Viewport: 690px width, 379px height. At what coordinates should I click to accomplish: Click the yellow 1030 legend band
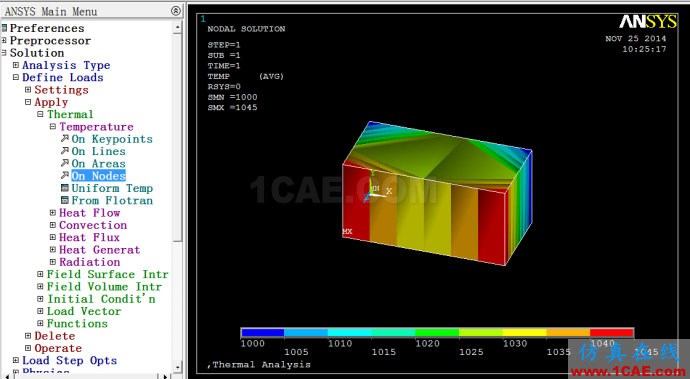pyautogui.click(x=525, y=332)
